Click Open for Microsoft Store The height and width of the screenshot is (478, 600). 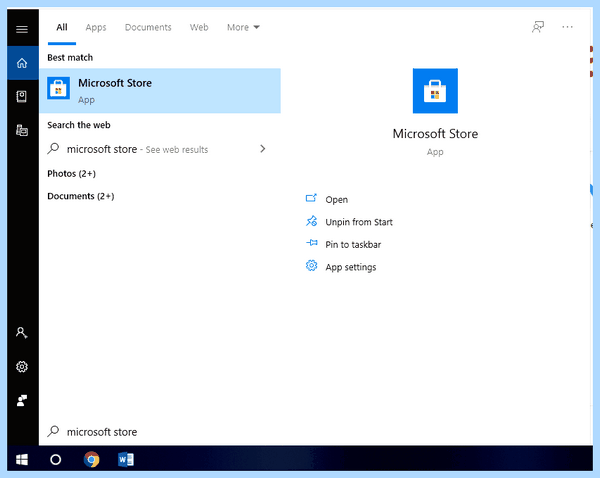(336, 200)
